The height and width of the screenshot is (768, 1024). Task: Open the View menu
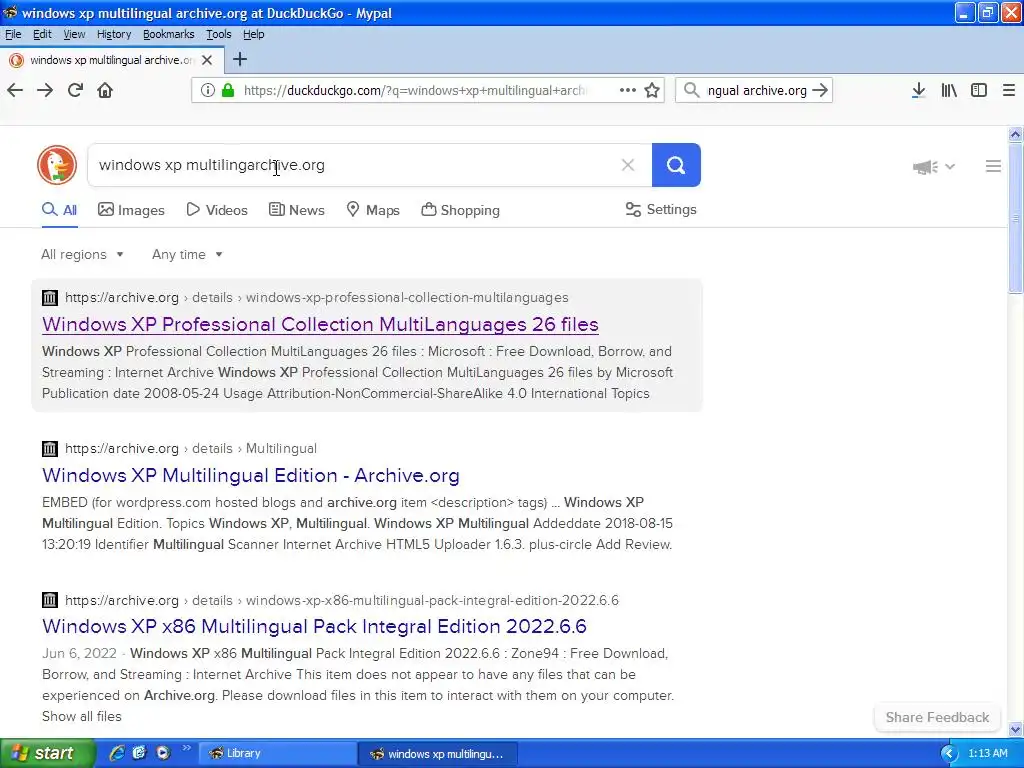pos(74,34)
